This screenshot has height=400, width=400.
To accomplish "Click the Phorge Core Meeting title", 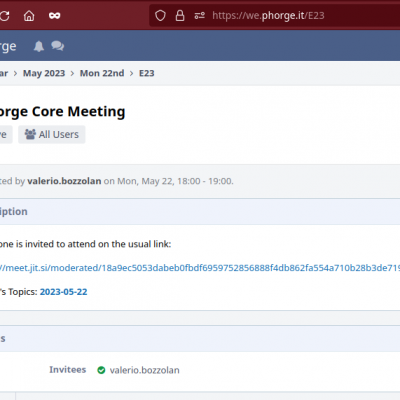I will [62, 112].
